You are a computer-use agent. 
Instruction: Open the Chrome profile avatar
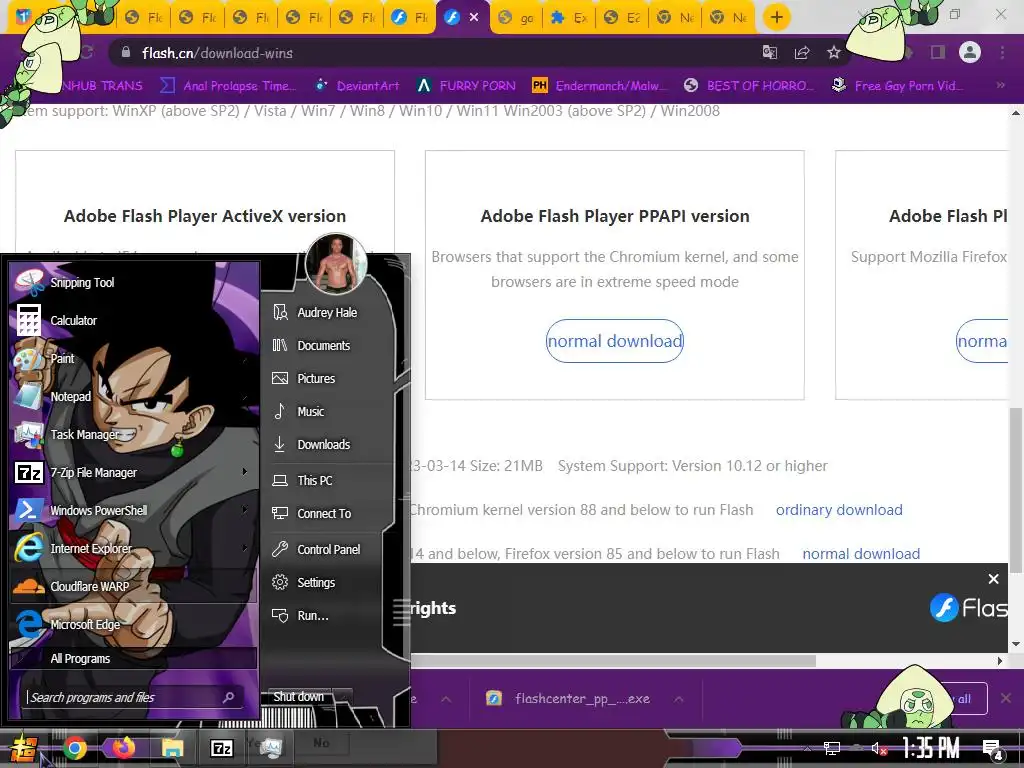[970, 52]
